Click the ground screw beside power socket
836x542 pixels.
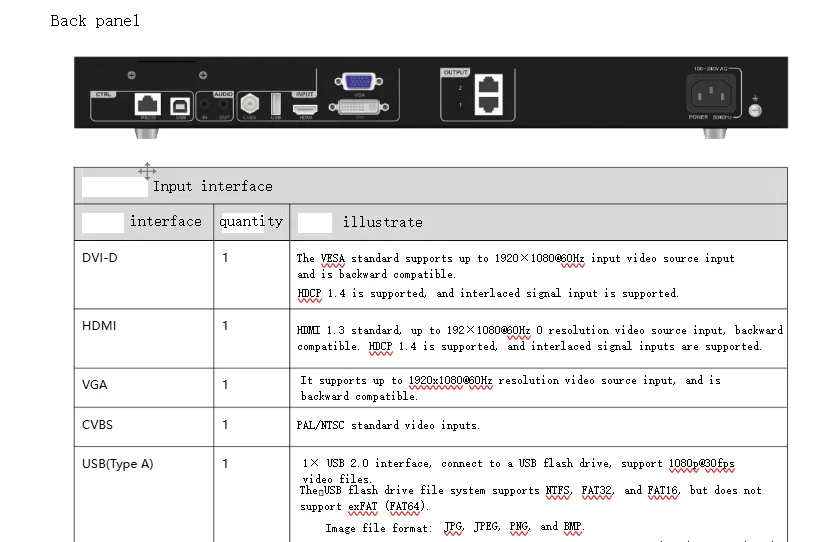[x=755, y=110]
